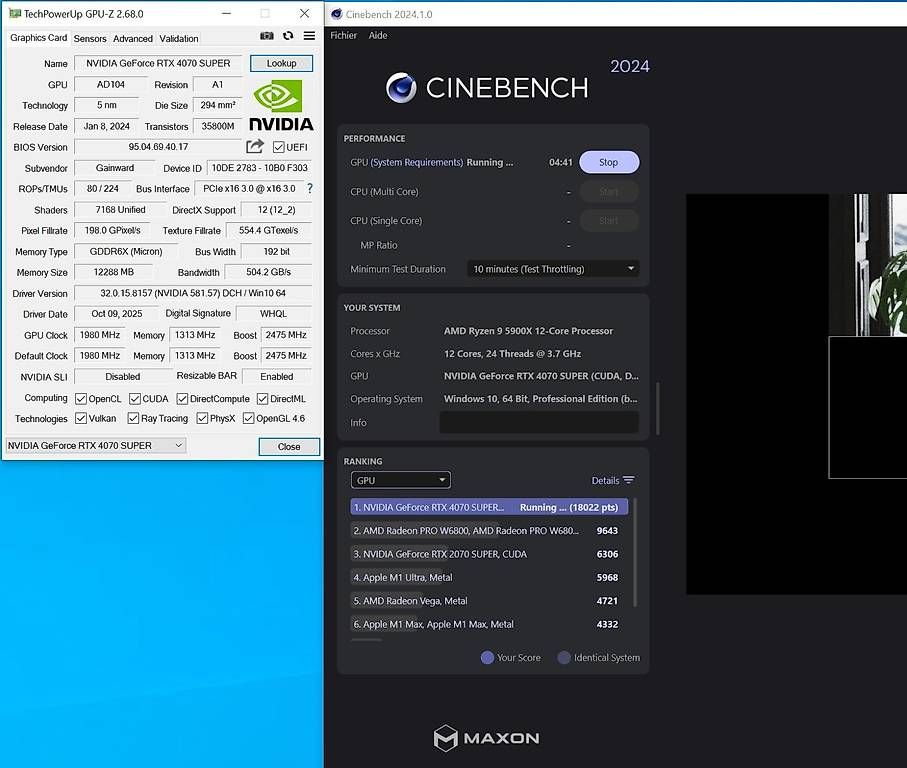Stop the running GPU benchmark
This screenshot has height=768, width=907.
608,161
